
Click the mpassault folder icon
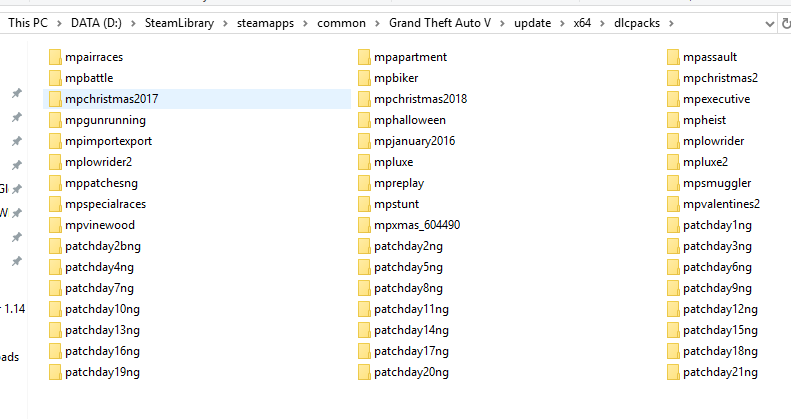tap(673, 57)
